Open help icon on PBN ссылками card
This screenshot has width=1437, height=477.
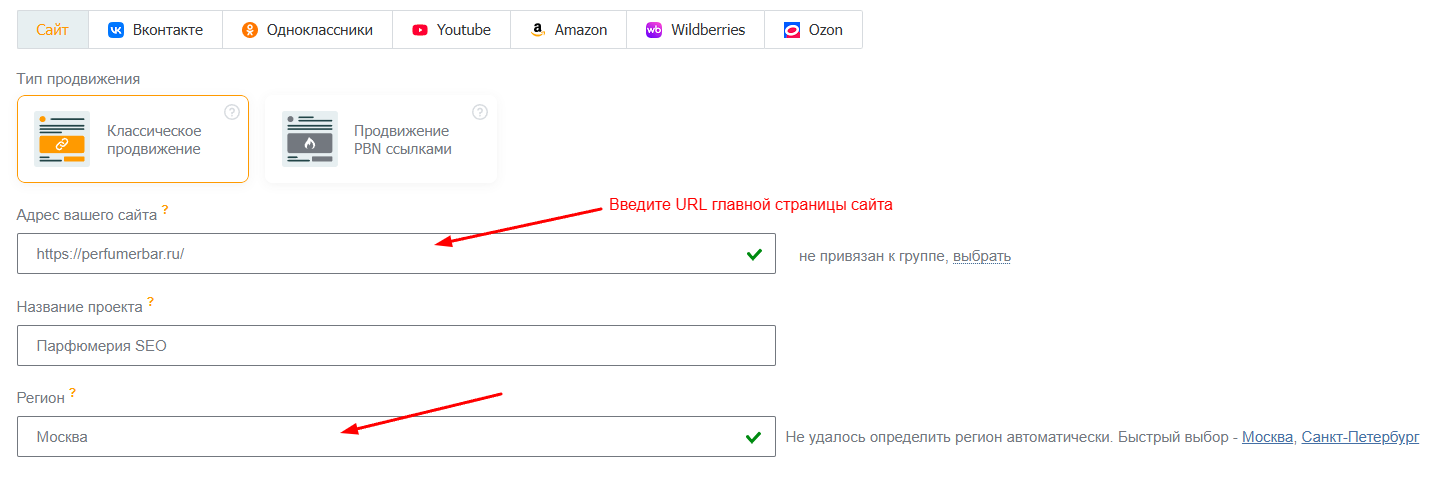click(480, 112)
